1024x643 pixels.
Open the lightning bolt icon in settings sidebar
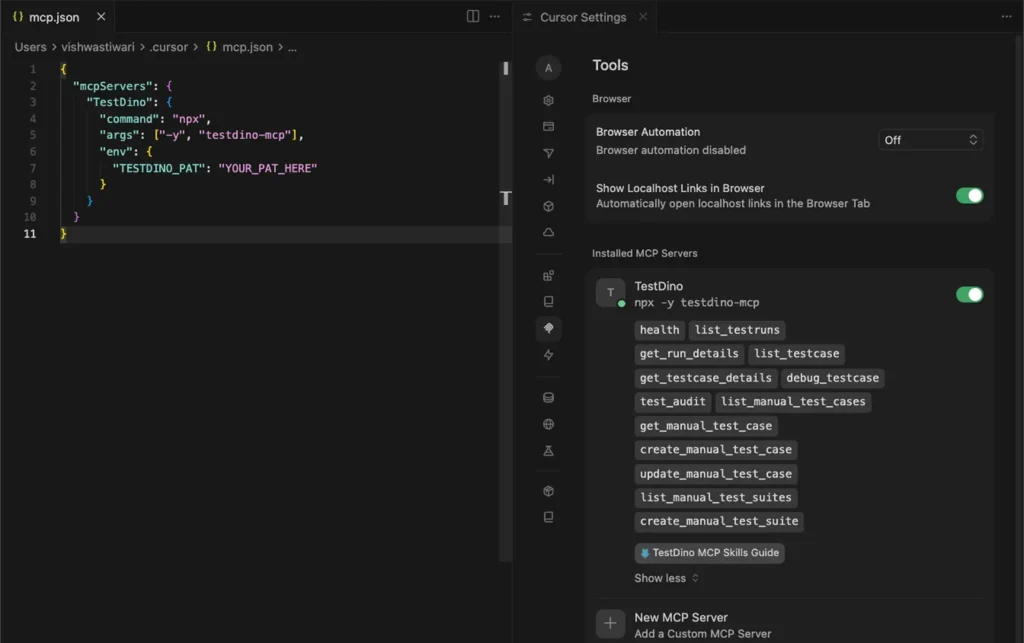(548, 355)
